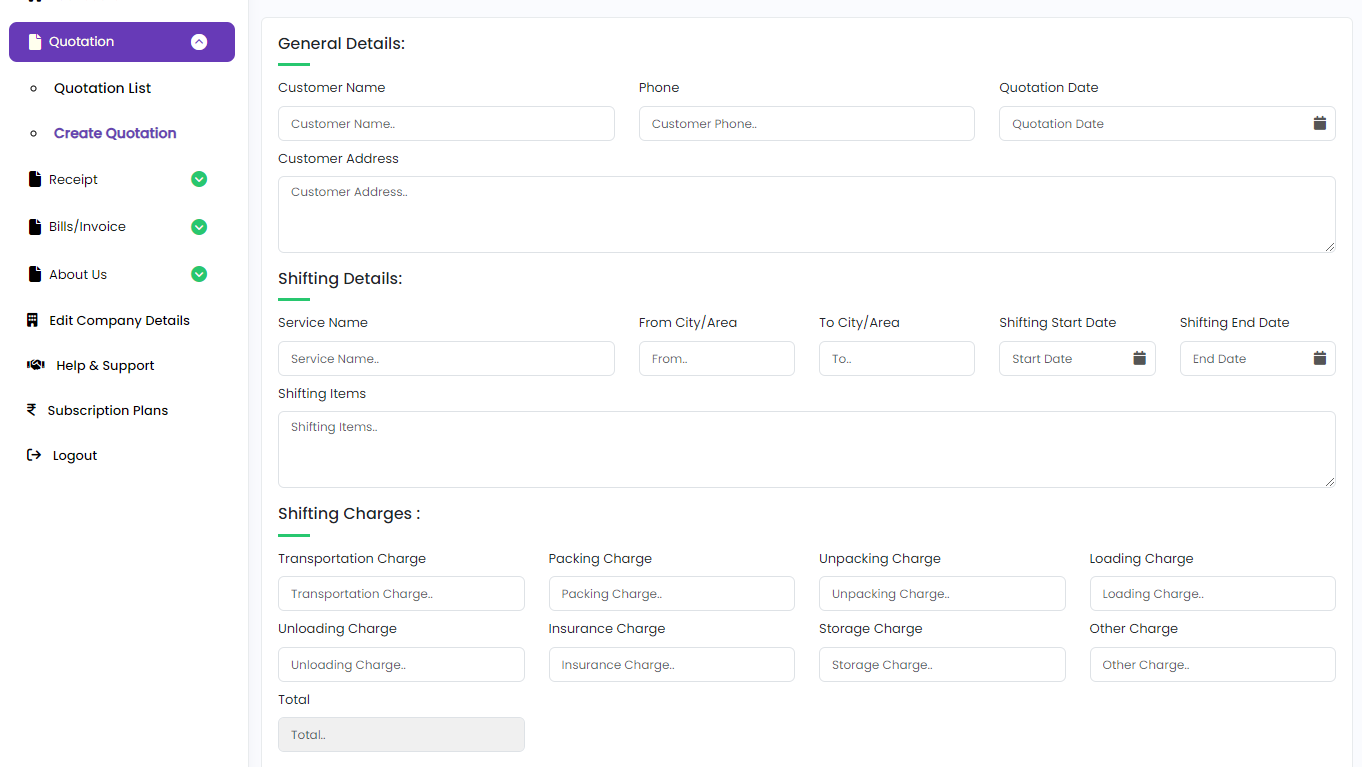Focus the Customer Name input field
Image resolution: width=1362 pixels, height=767 pixels.
[446, 124]
